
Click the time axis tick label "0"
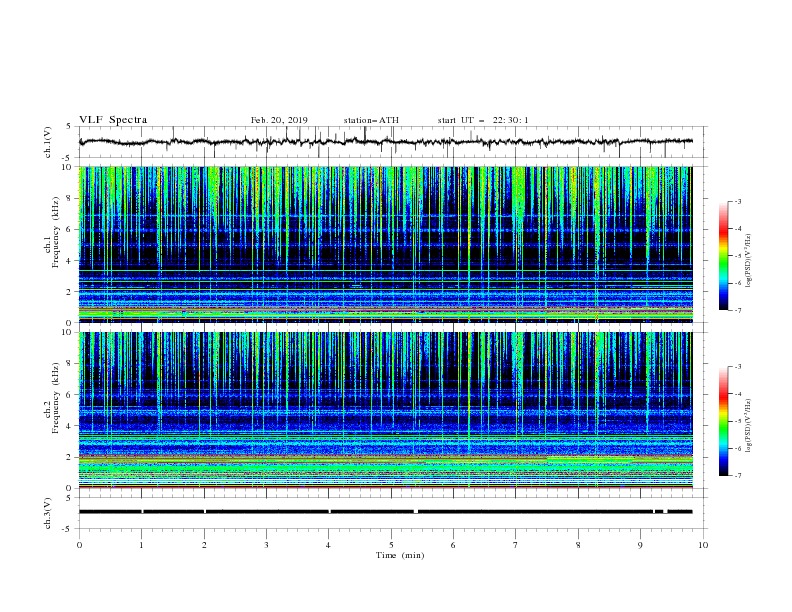pyautogui.click(x=79, y=545)
